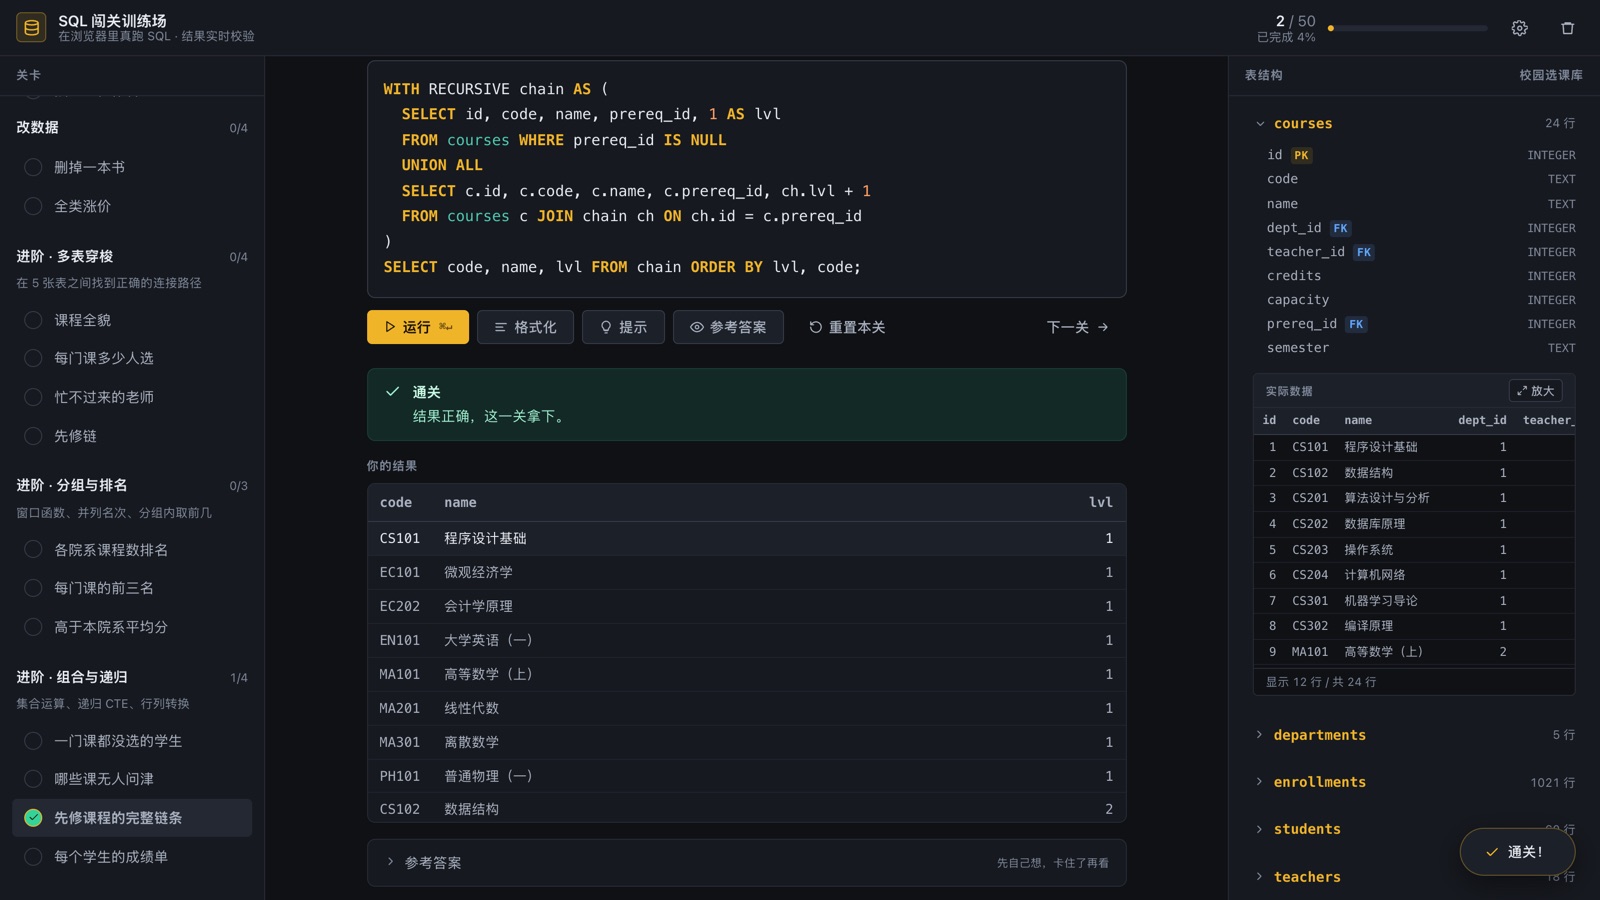Click the MA101 row in 实际数据 table
1600x900 pixels.
(1414, 652)
